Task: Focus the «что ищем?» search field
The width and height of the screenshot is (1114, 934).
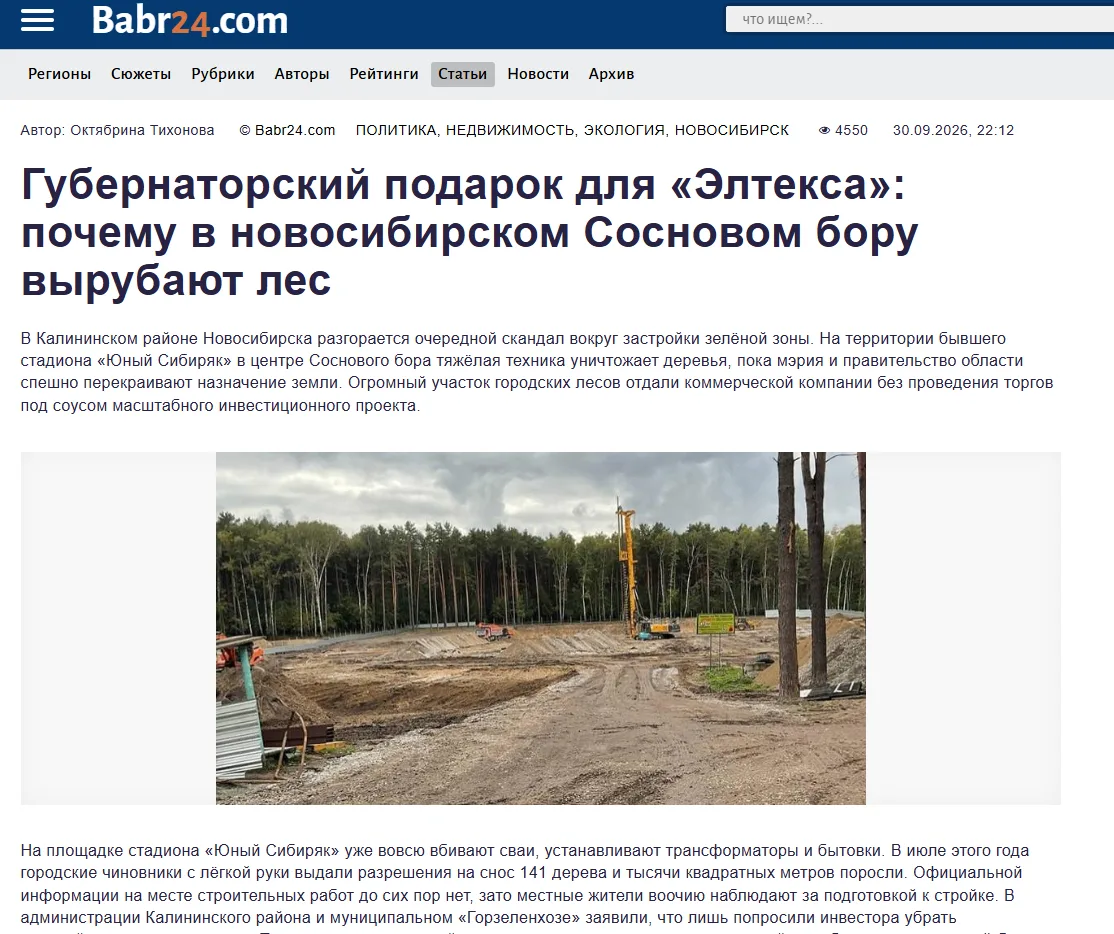Action: (919, 19)
